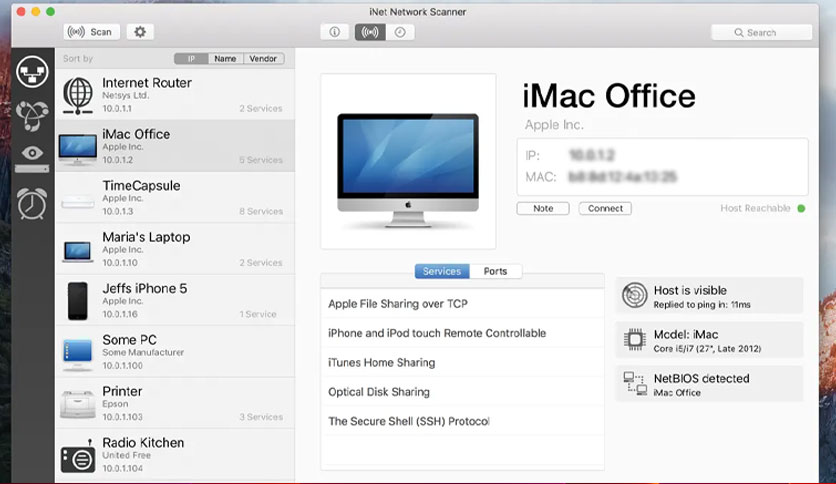Image resolution: width=836 pixels, height=484 pixels.
Task: Select iTunes Home Sharing service
Action: pos(462,362)
